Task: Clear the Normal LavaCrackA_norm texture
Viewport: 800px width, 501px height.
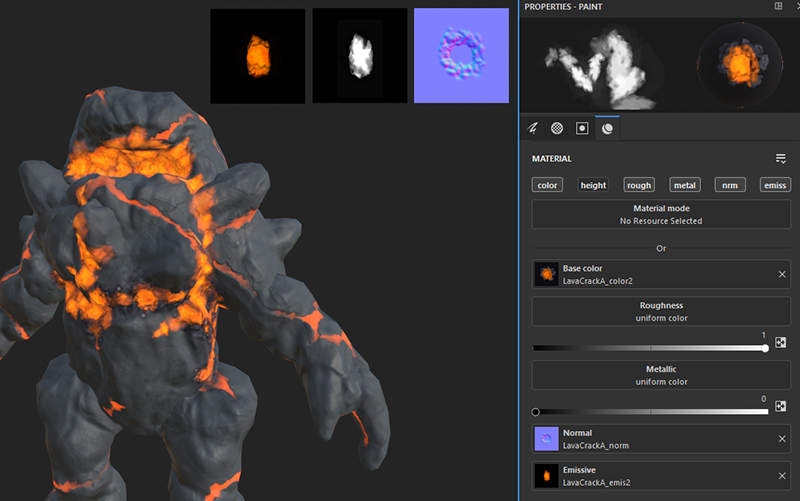Action: (782, 439)
